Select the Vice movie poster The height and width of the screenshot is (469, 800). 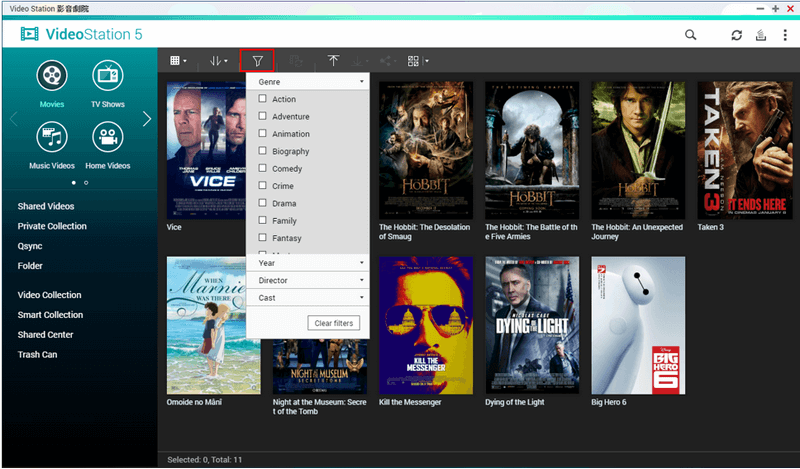(x=206, y=150)
